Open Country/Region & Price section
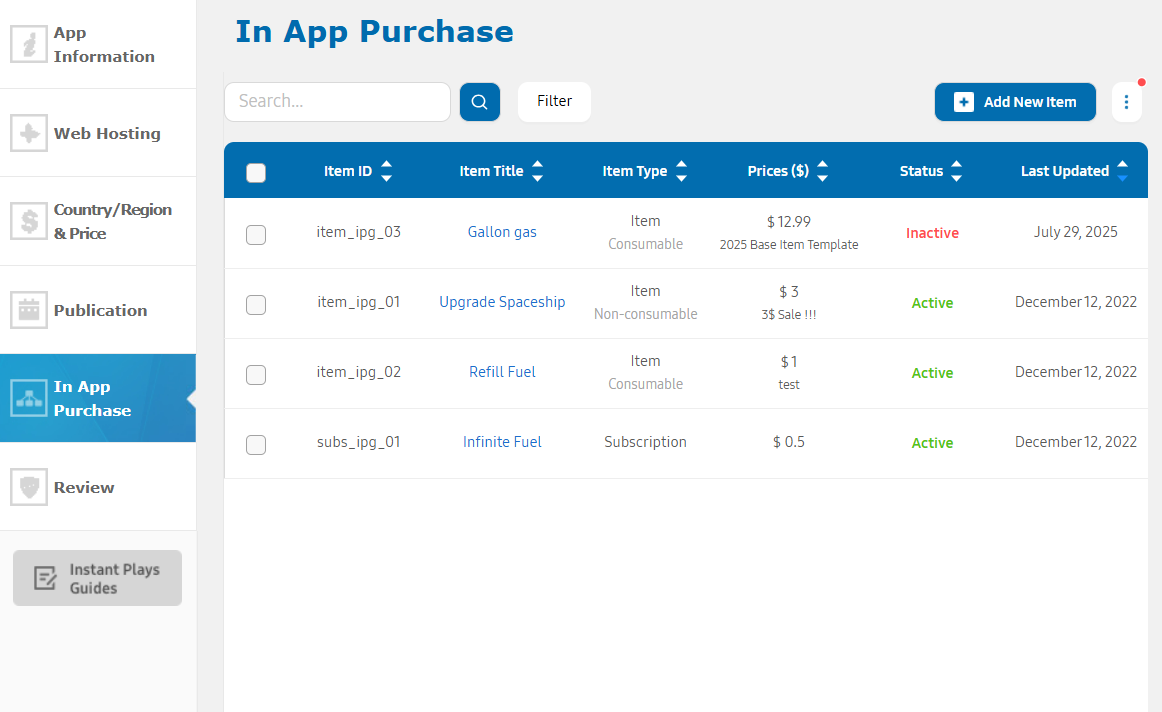 (98, 222)
